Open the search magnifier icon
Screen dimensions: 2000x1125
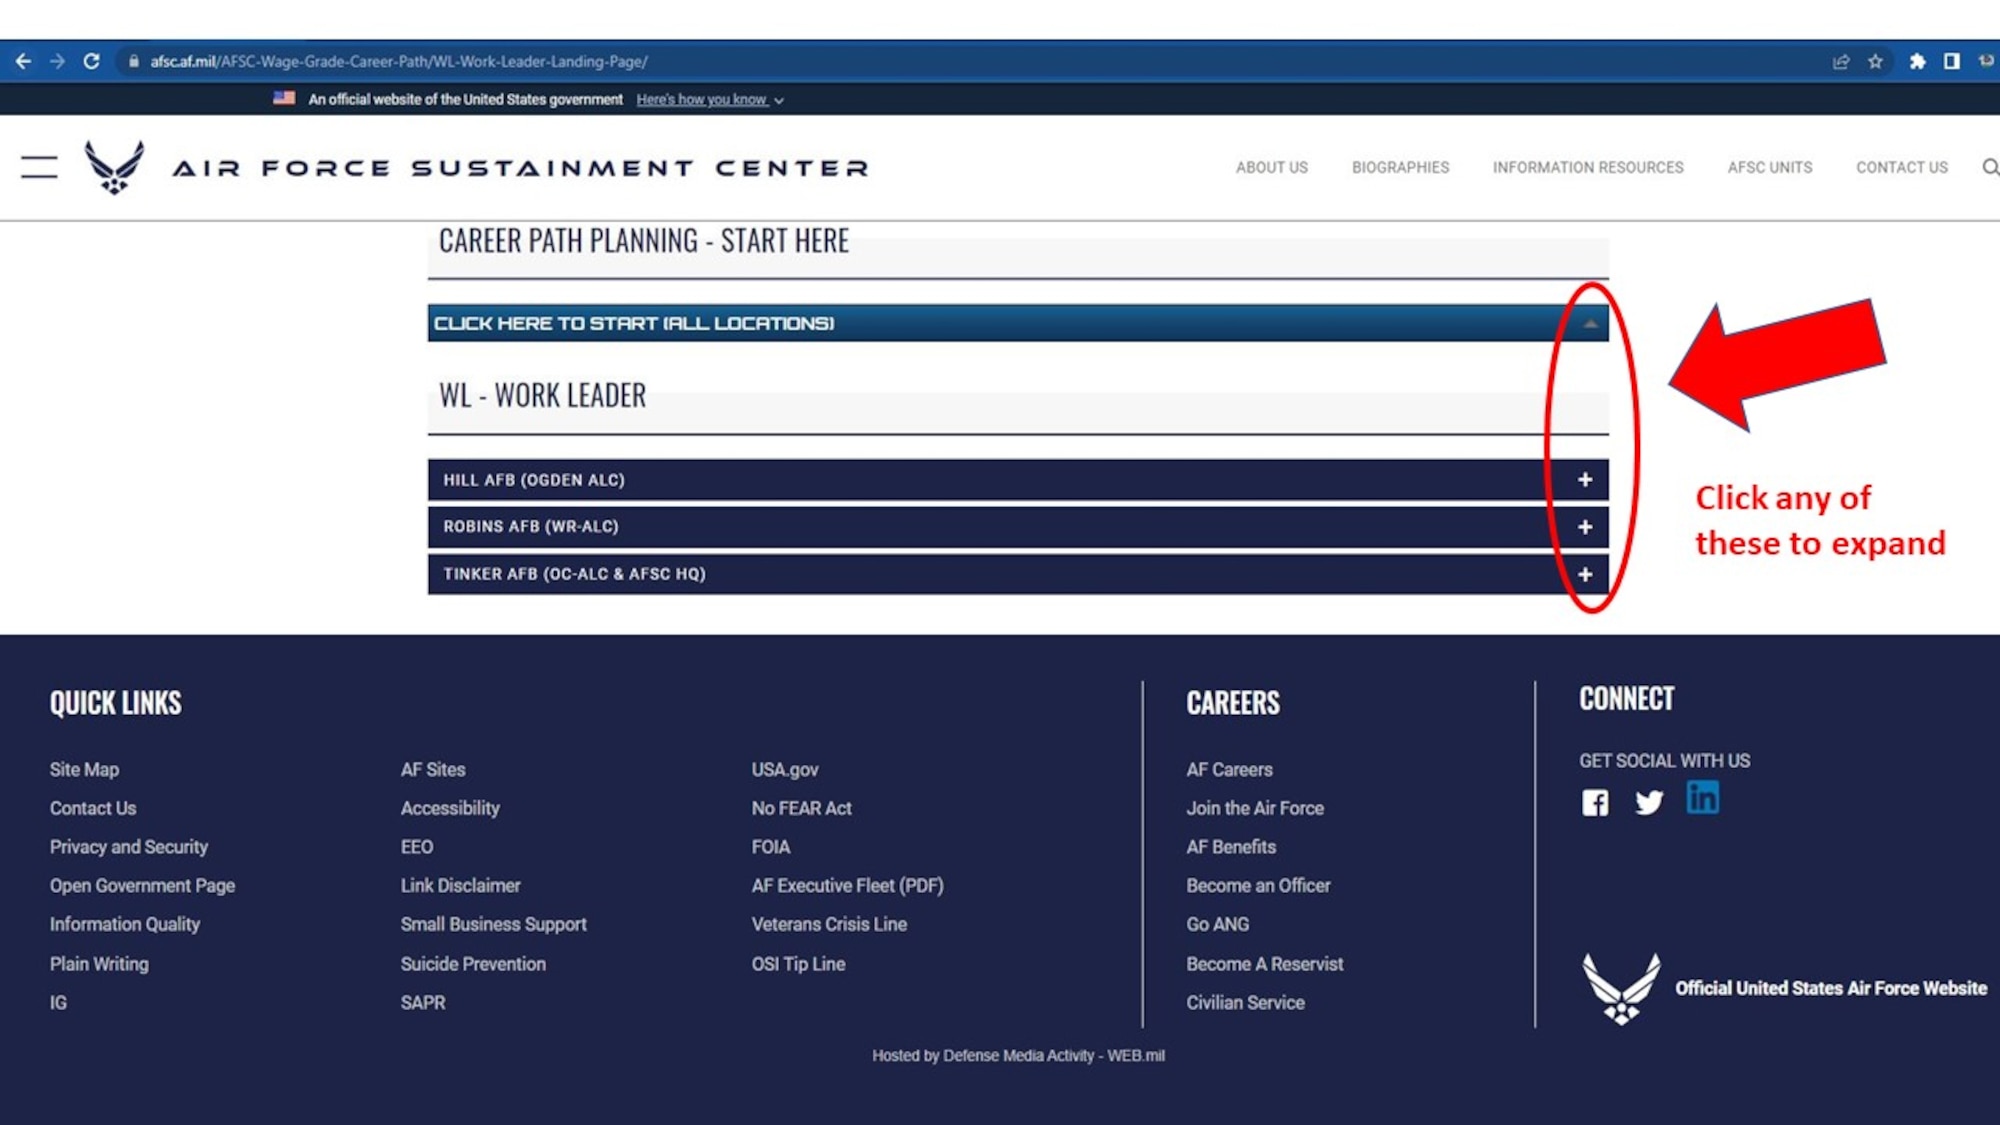click(x=1990, y=167)
